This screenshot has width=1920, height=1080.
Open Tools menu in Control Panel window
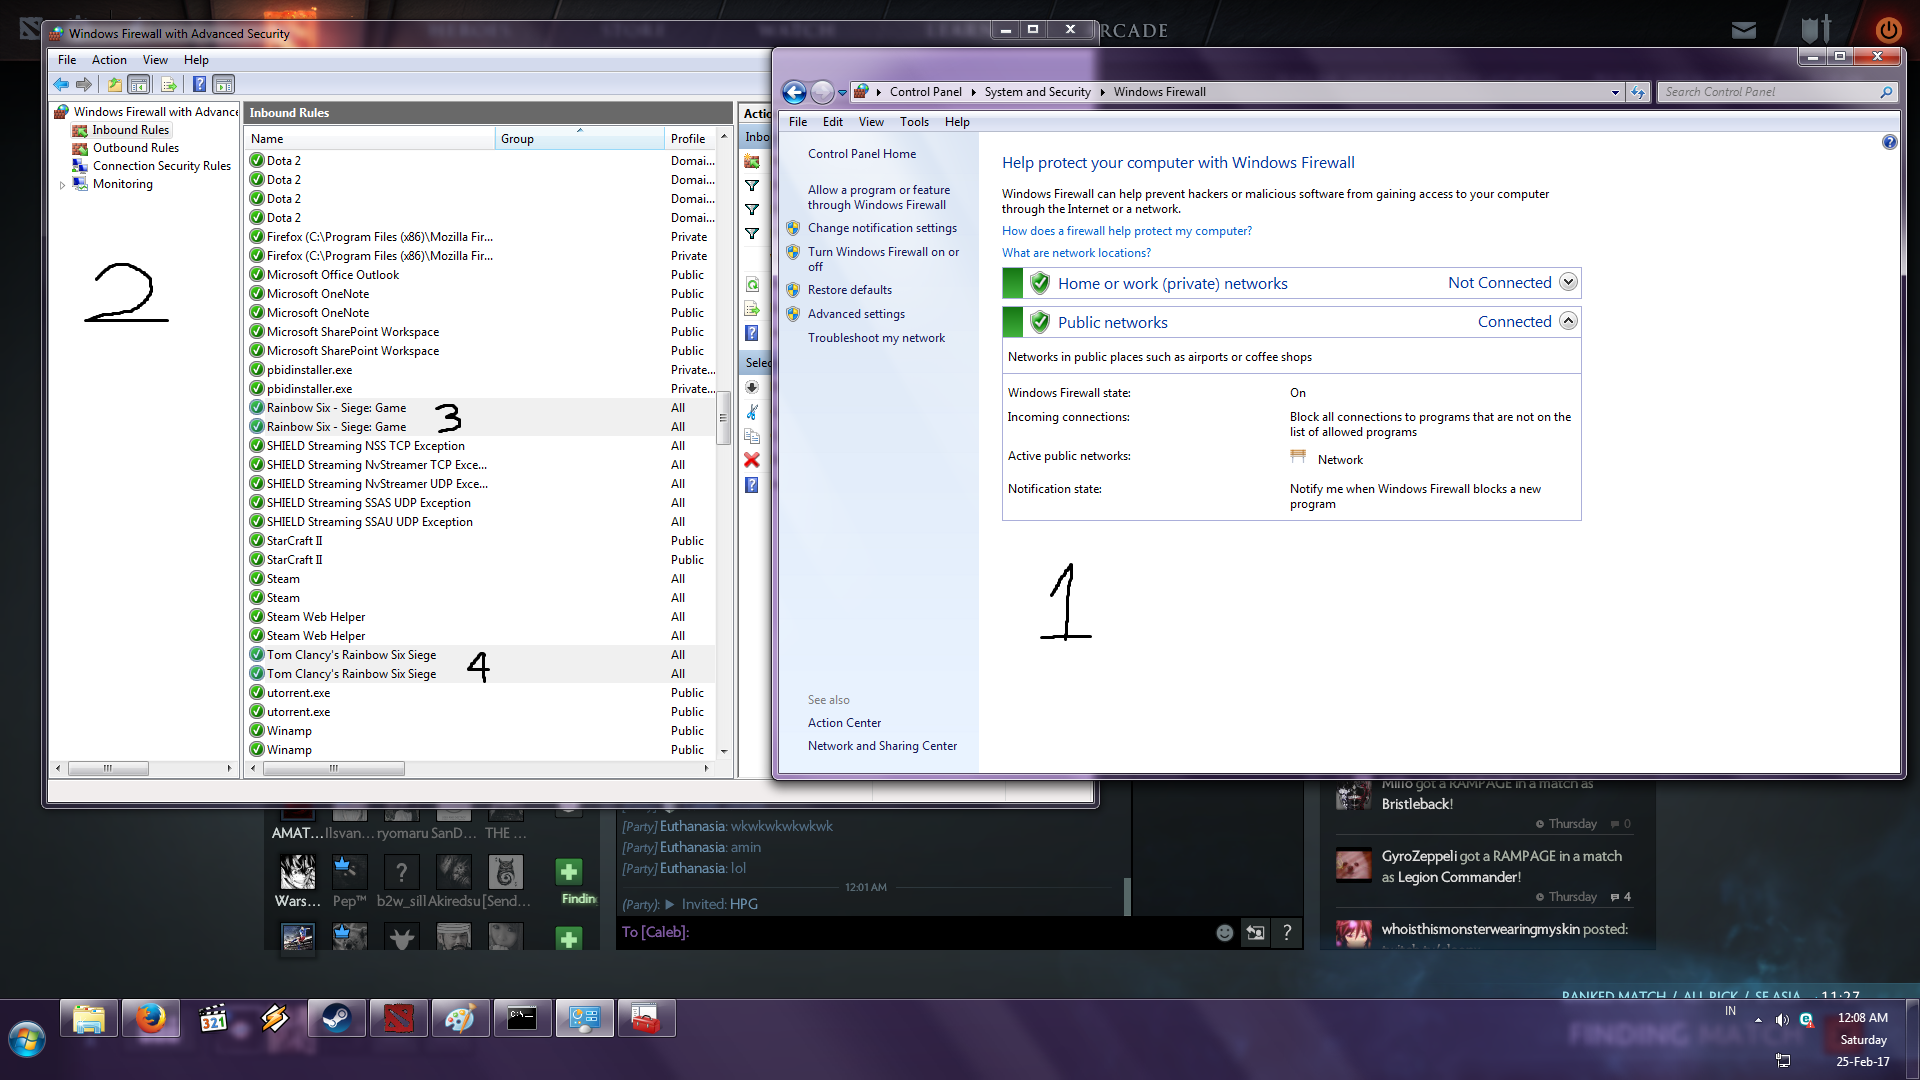(913, 122)
